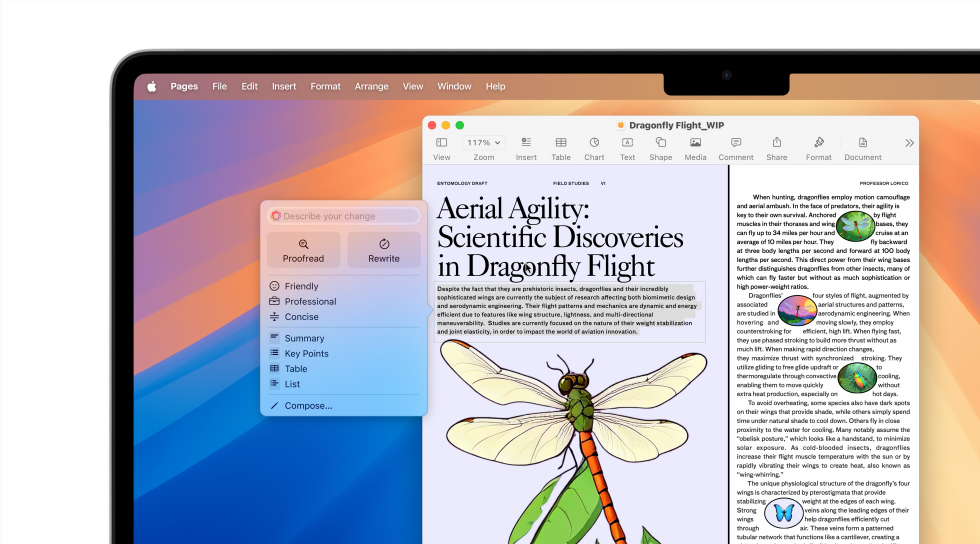This screenshot has height=544, width=980.
Task: Click the green dragonfly inline image
Action: [x=854, y=226]
